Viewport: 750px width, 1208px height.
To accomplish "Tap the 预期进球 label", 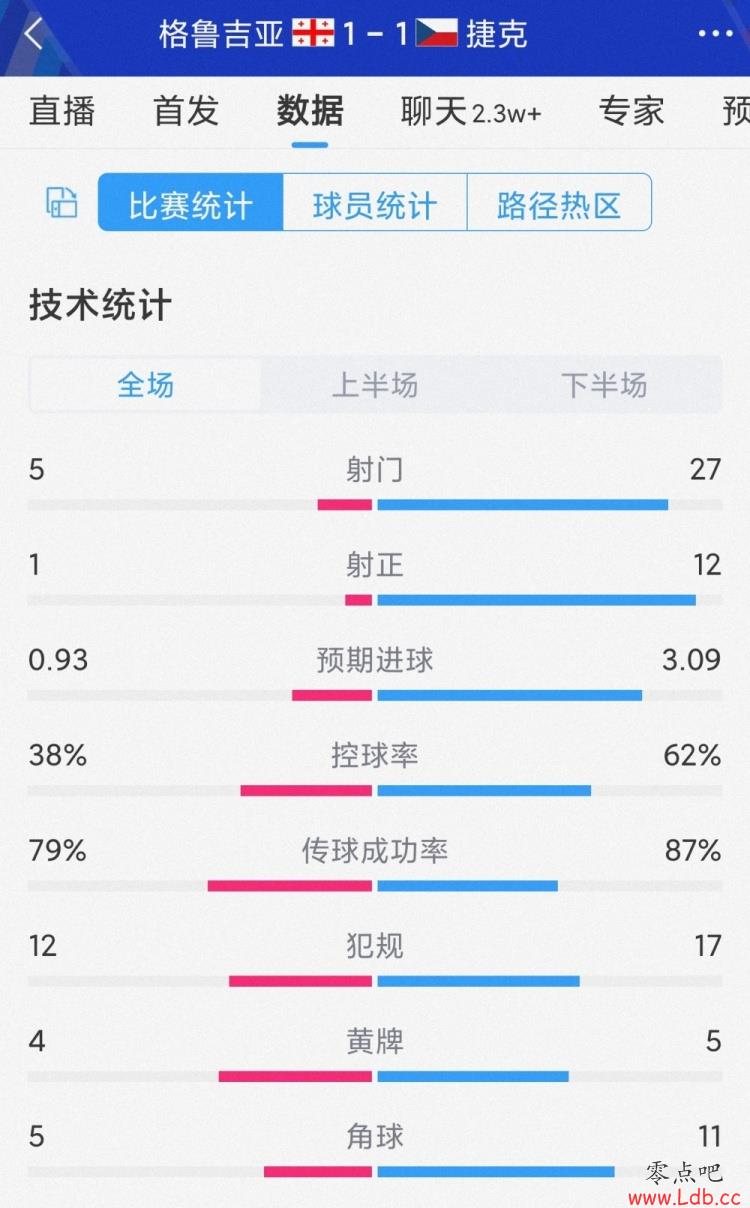I will (x=375, y=661).
